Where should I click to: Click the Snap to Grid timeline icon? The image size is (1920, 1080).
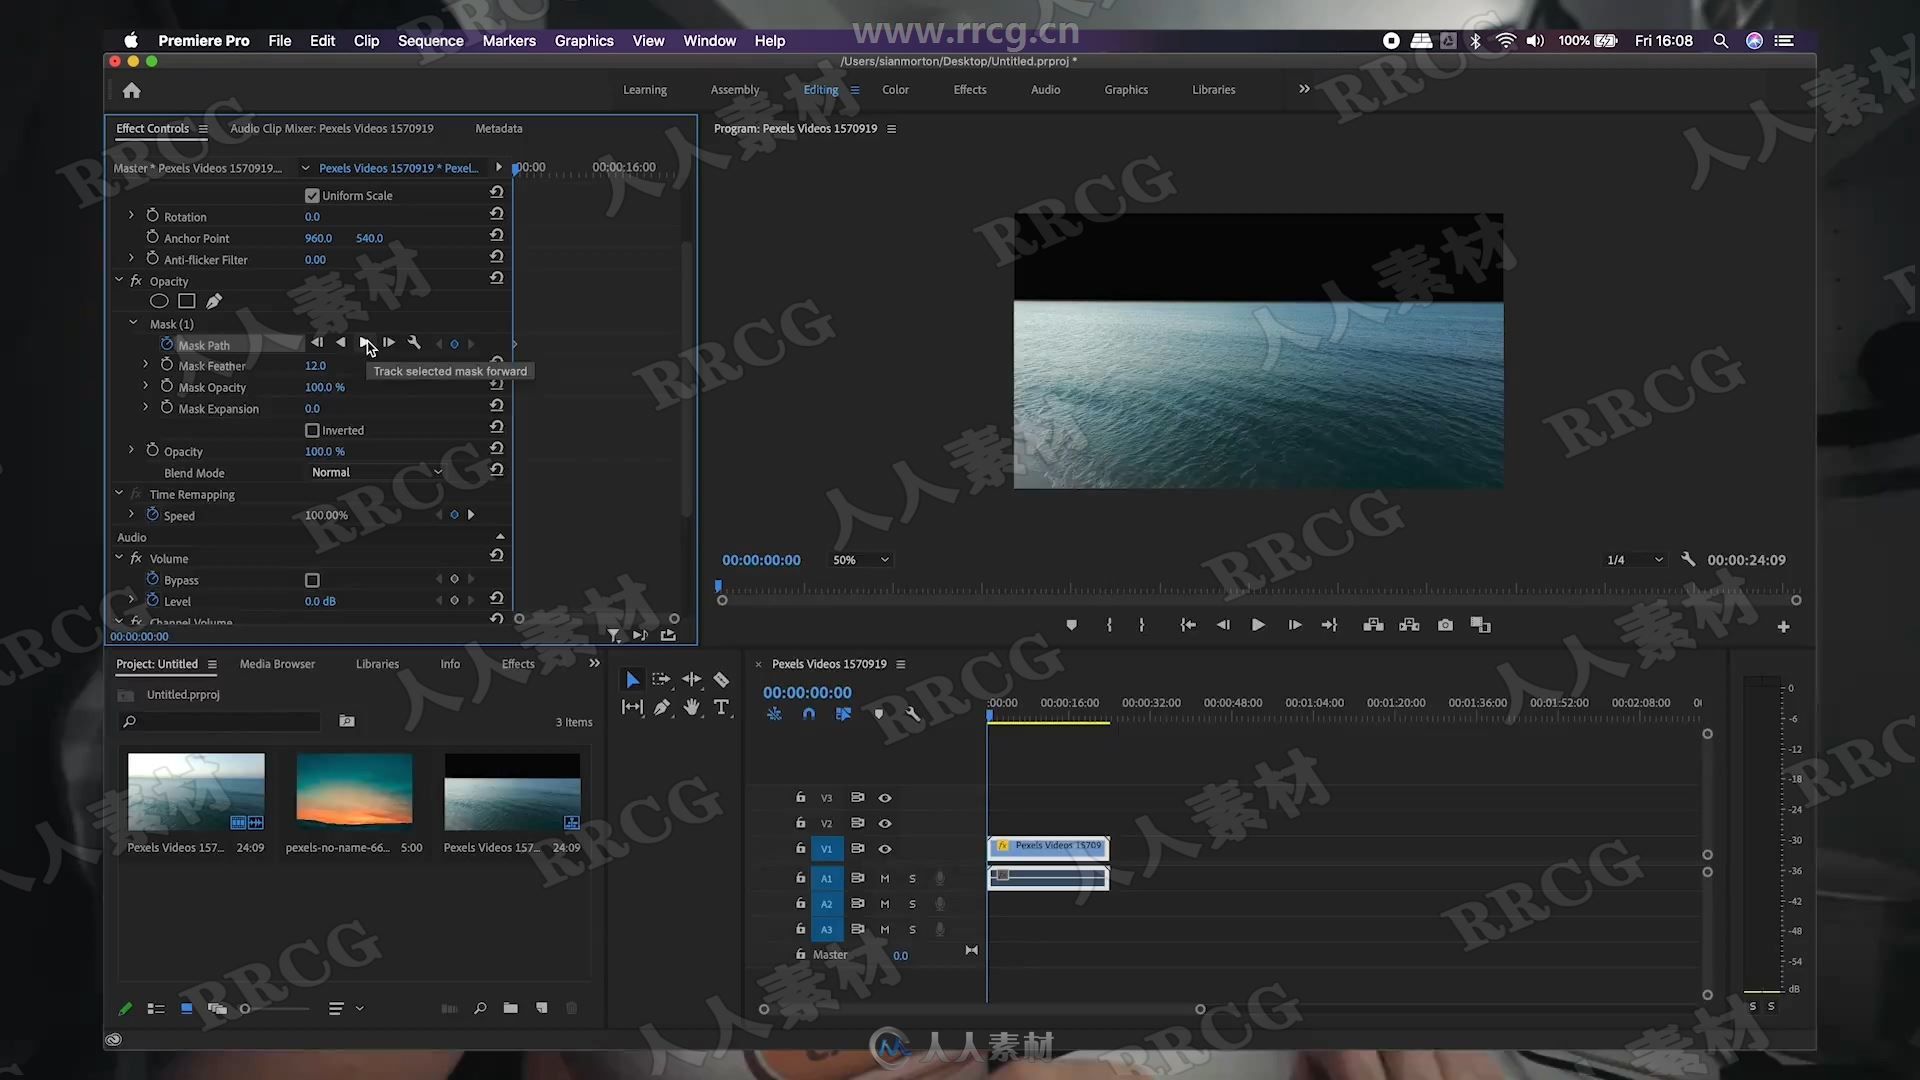[808, 713]
